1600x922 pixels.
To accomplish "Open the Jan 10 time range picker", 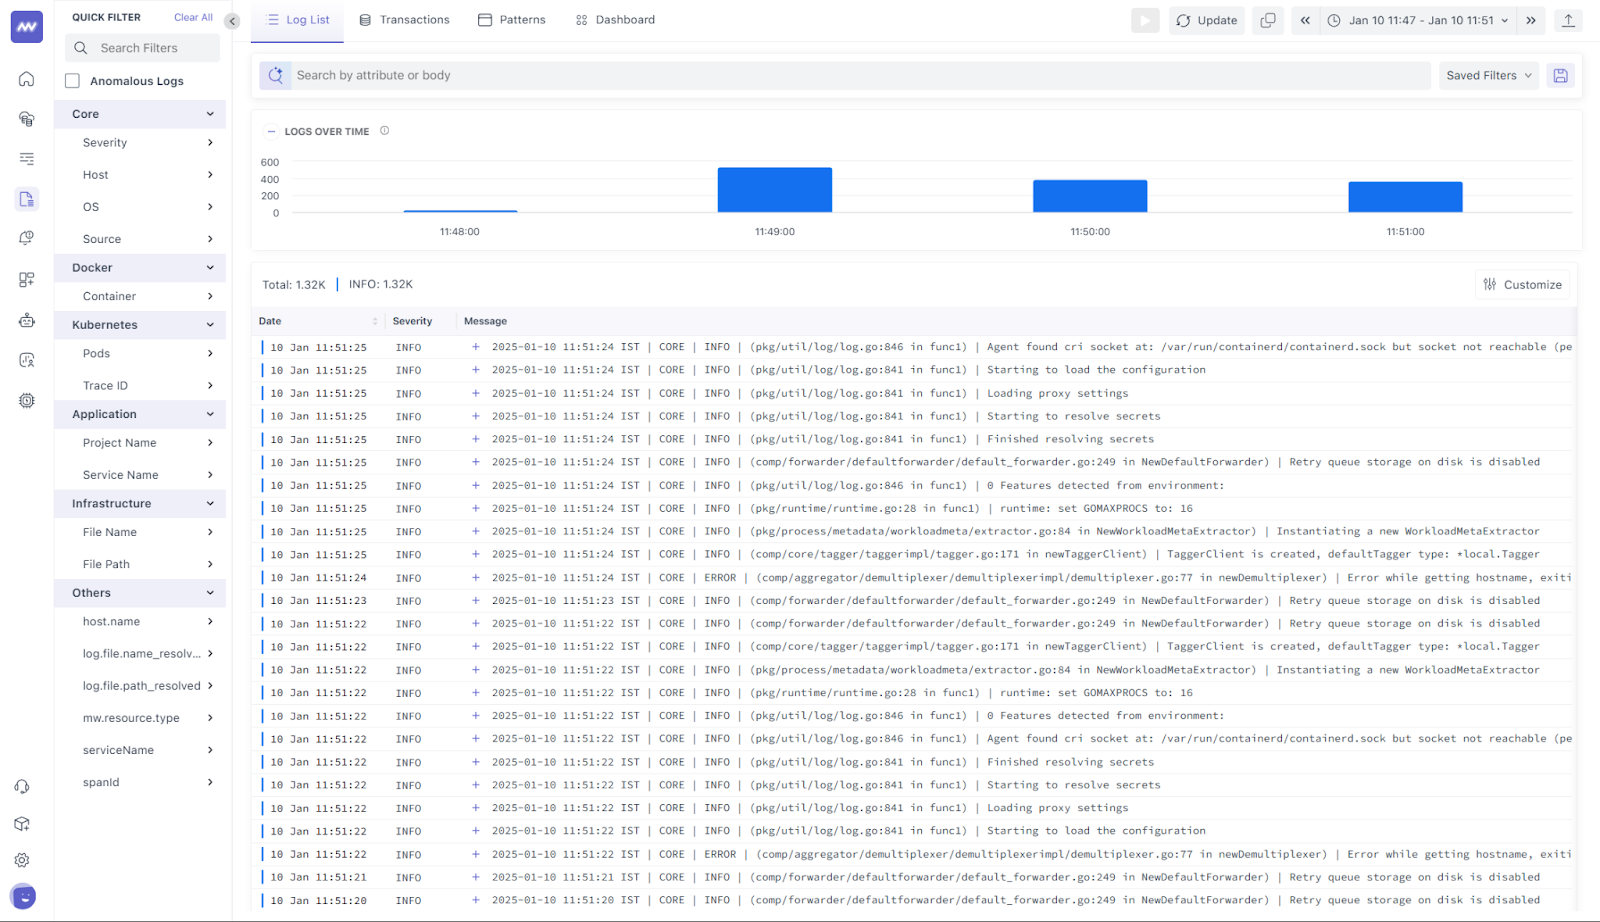I will [1416, 19].
